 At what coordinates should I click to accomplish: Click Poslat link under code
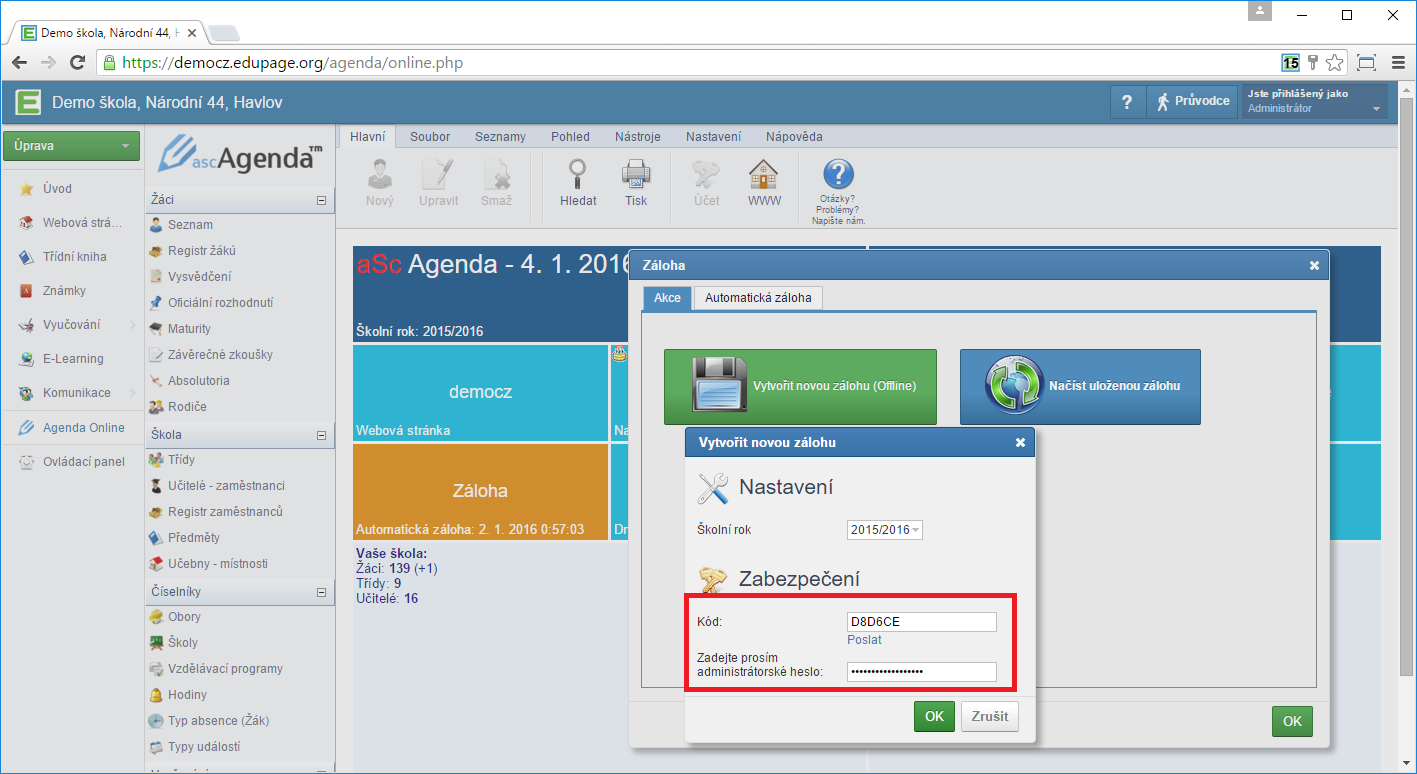tap(864, 640)
